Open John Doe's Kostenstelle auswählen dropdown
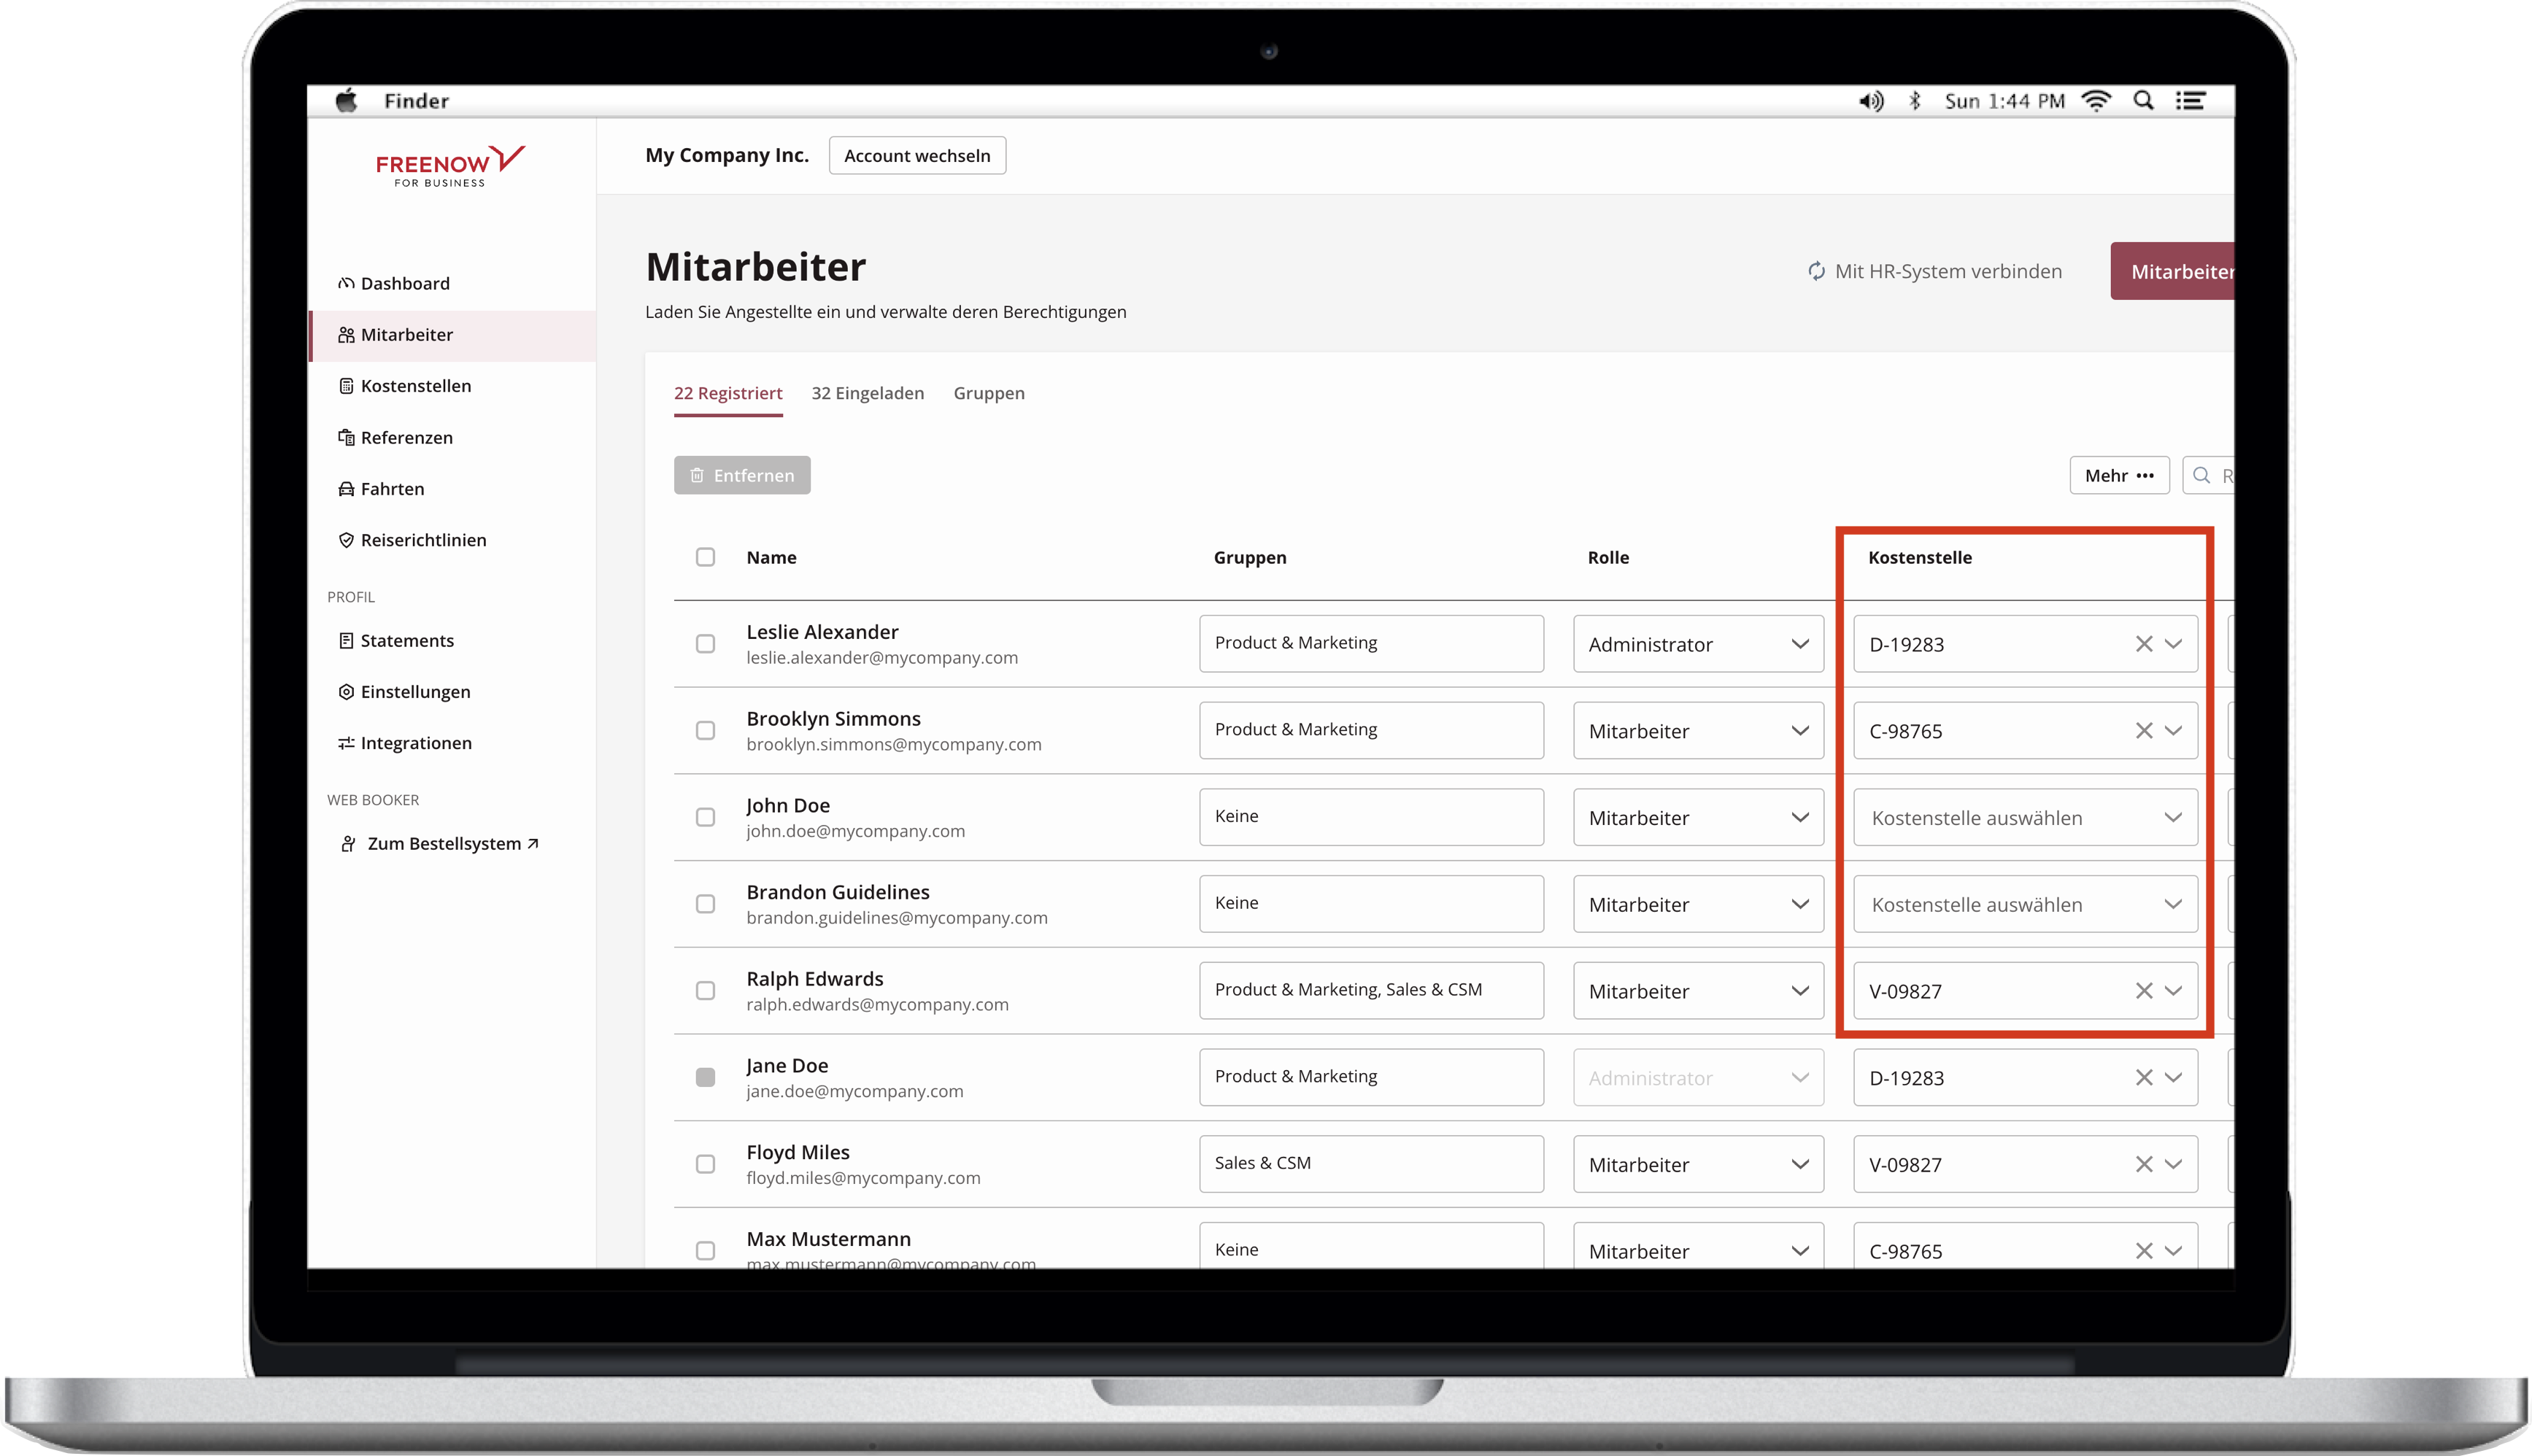Image resolution: width=2532 pixels, height=1456 pixels. click(x=2025, y=817)
